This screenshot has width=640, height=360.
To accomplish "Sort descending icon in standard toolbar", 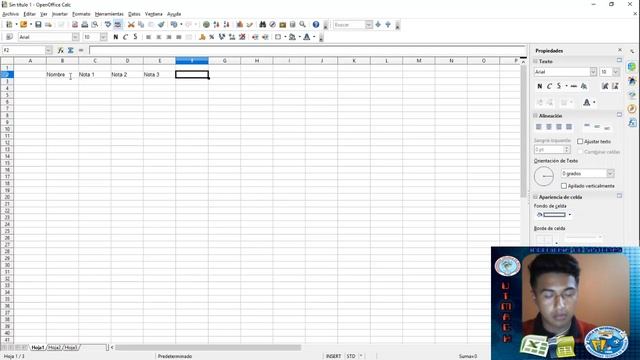I will [x=226, y=24].
